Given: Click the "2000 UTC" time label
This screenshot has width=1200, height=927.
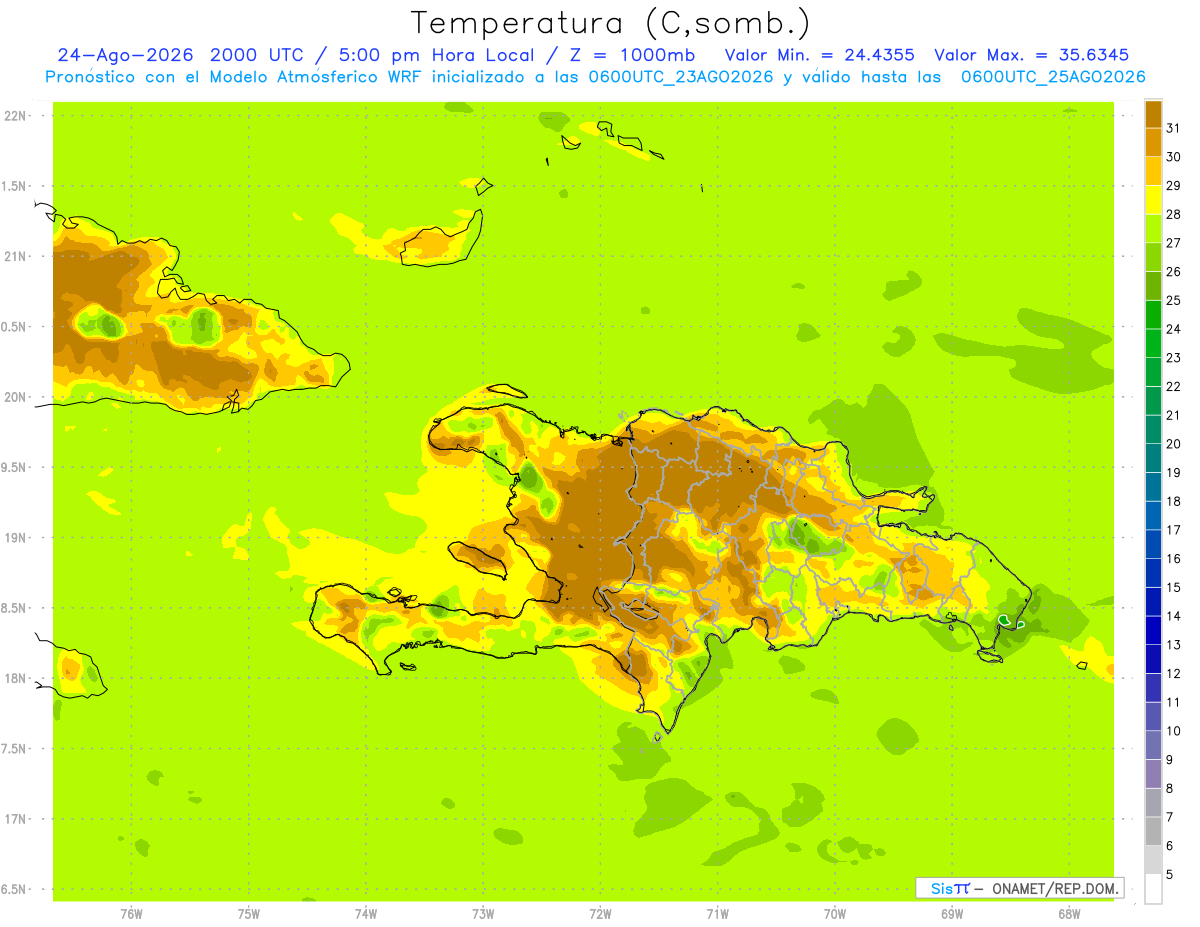Looking at the screenshot, I should pyautogui.click(x=259, y=55).
